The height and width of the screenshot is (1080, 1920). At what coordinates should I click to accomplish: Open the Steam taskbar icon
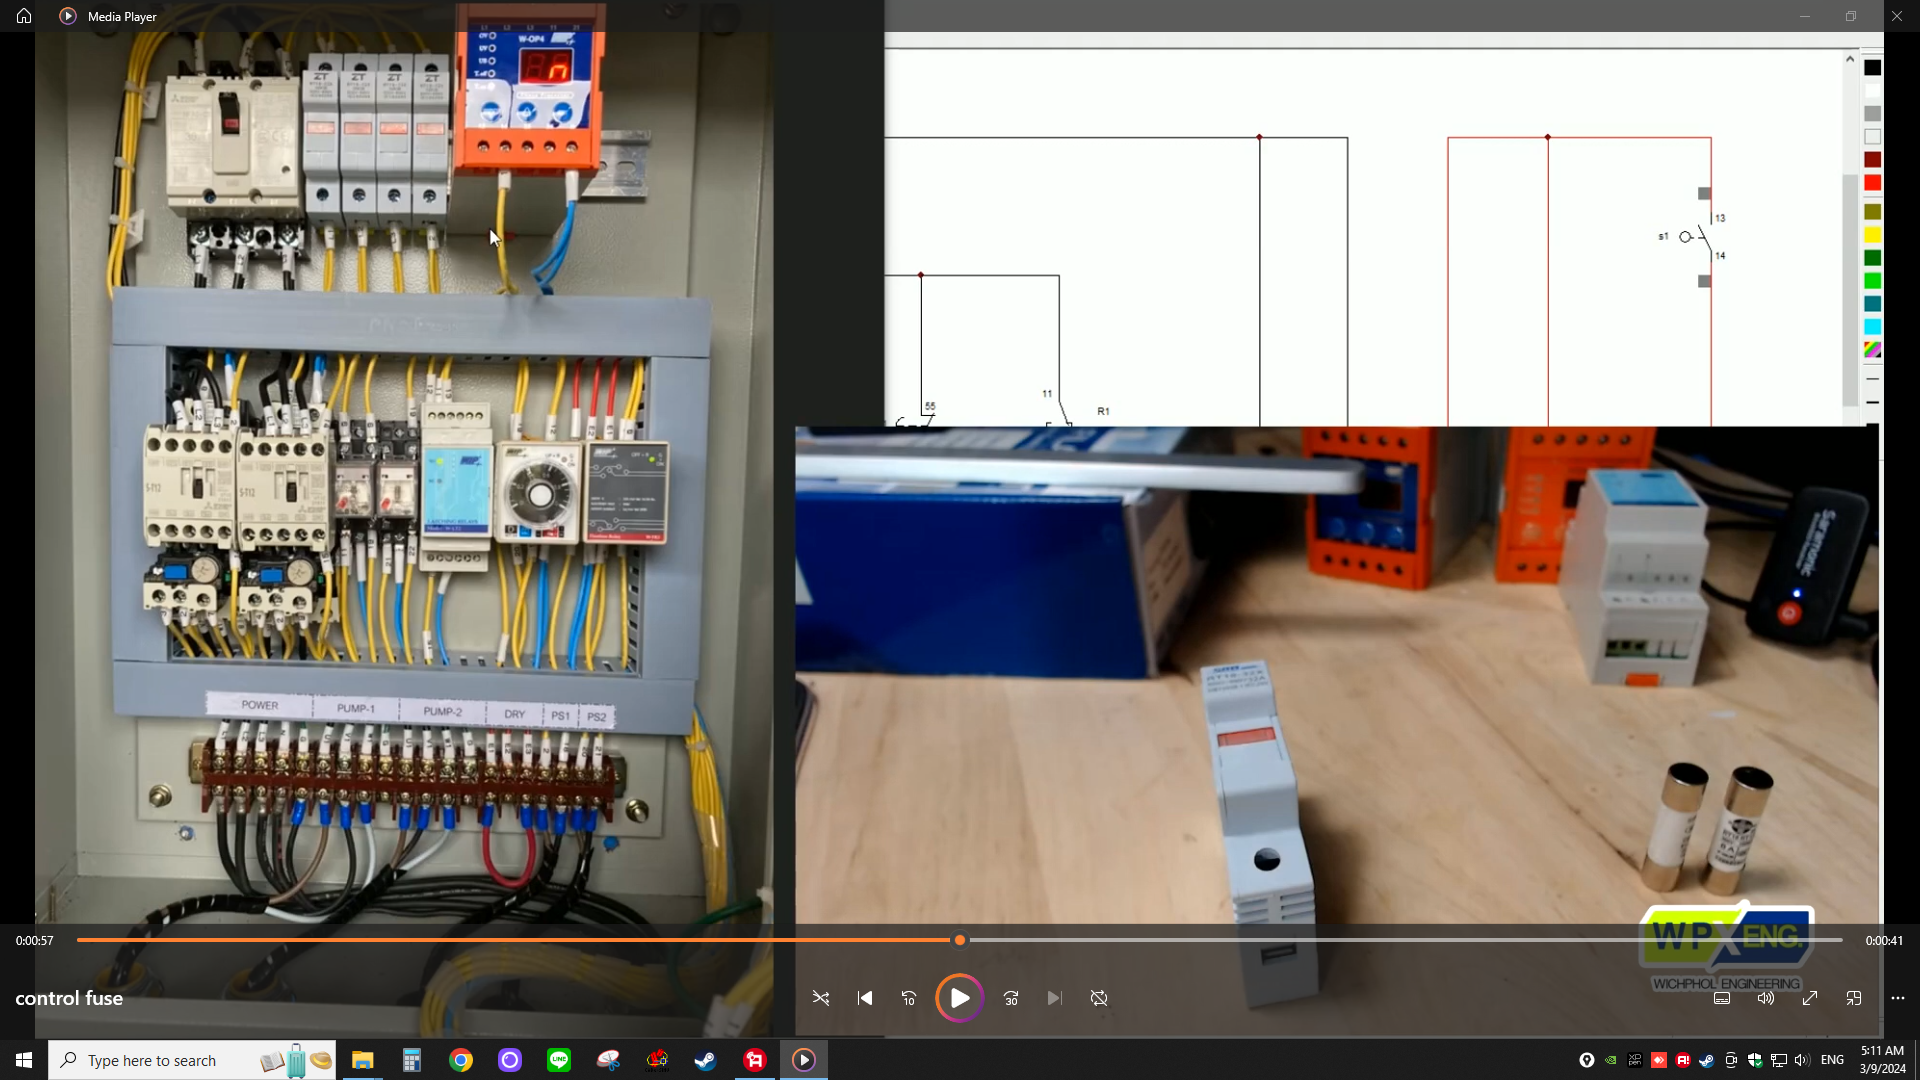click(x=706, y=1060)
